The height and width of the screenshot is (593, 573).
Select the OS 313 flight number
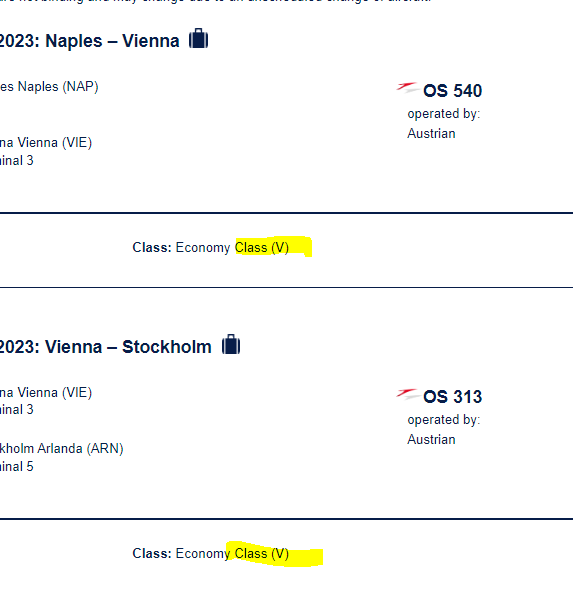(452, 397)
